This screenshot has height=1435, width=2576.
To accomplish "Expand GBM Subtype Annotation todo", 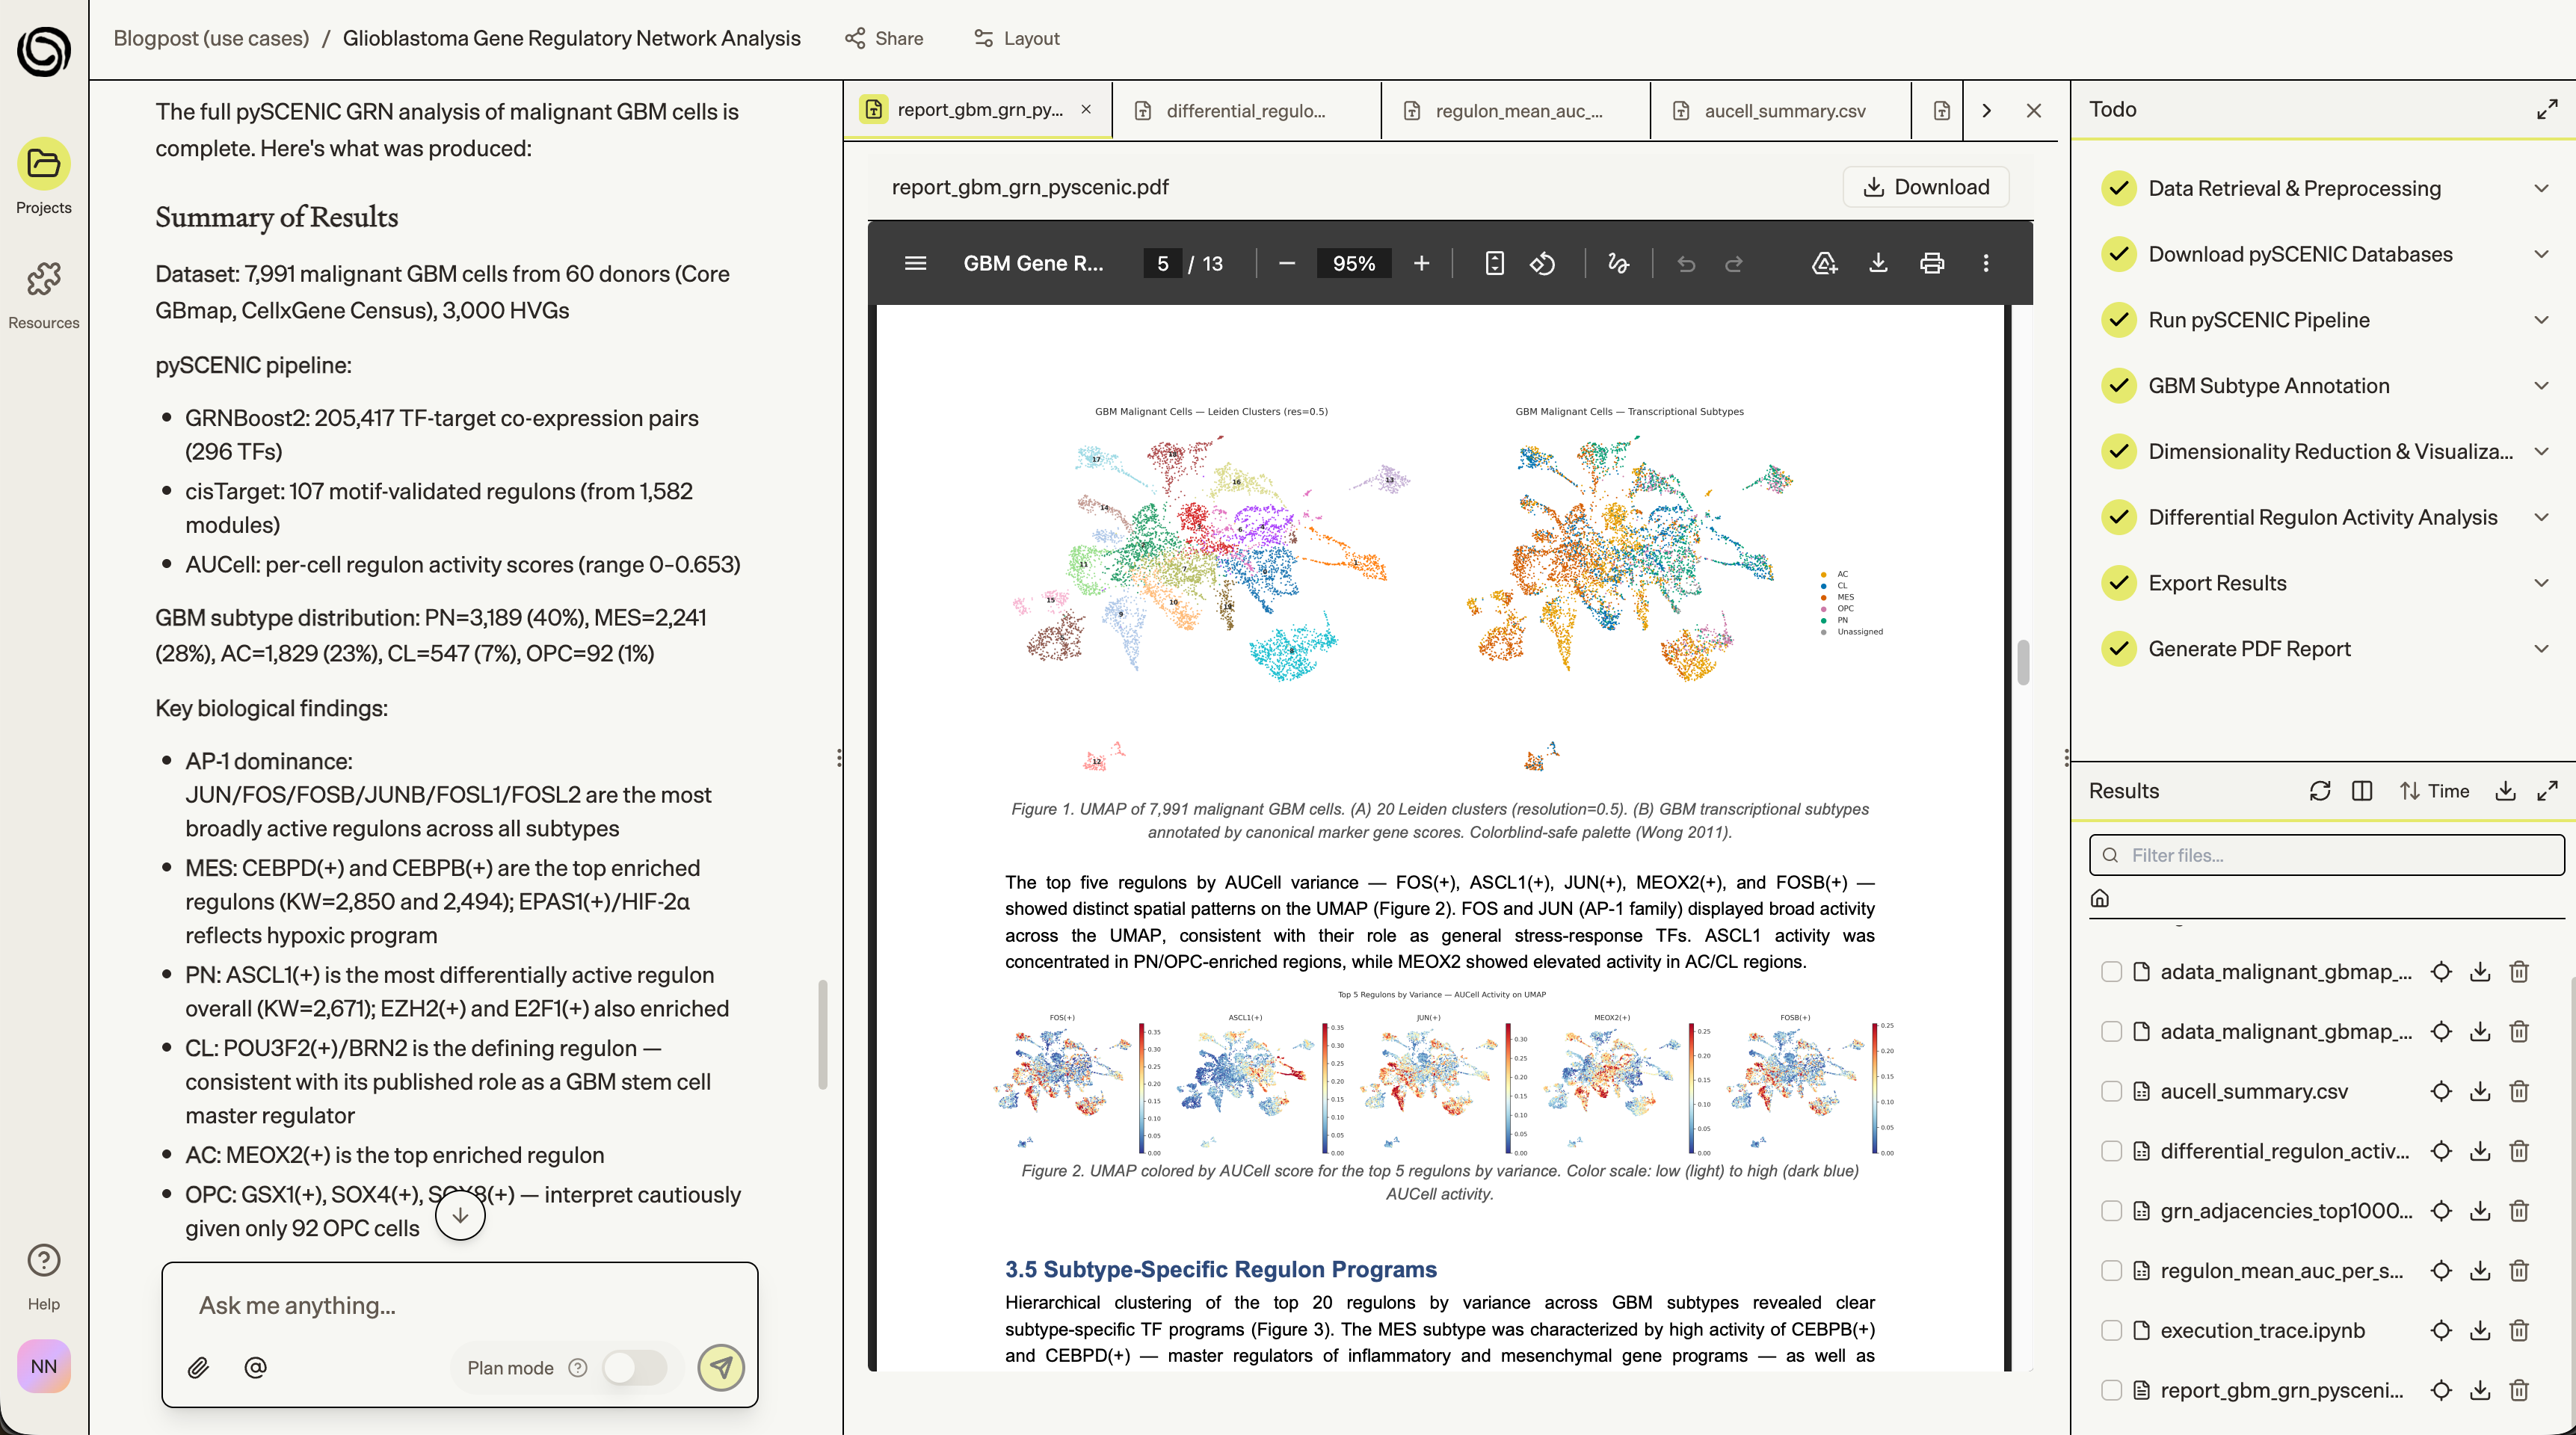I will tap(2541, 386).
